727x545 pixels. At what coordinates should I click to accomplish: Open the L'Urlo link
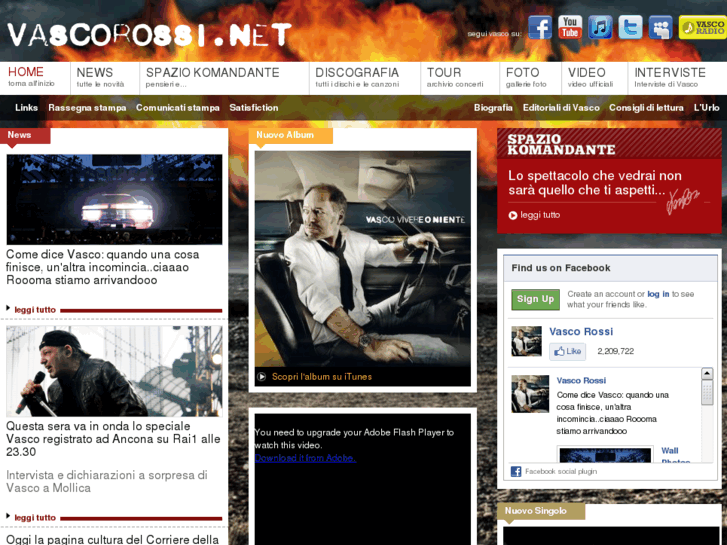pyautogui.click(x=707, y=108)
